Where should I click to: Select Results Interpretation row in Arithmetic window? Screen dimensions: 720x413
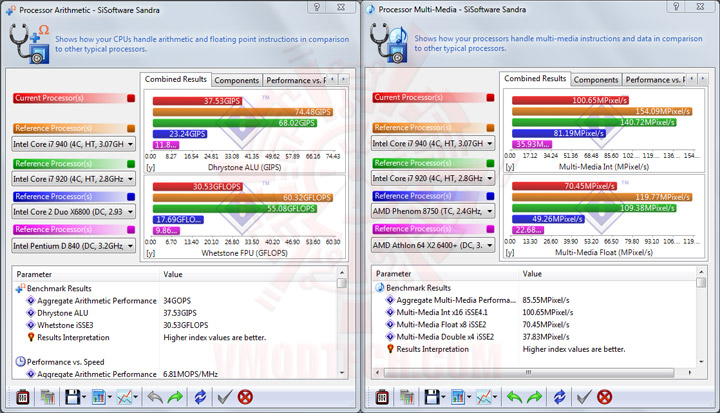coord(174,338)
